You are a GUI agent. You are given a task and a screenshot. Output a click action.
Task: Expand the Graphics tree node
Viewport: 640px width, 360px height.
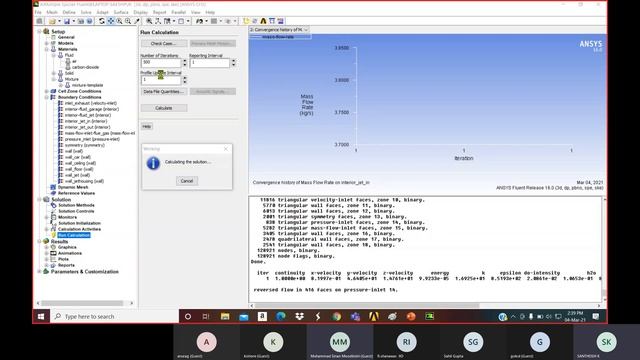pos(47,247)
